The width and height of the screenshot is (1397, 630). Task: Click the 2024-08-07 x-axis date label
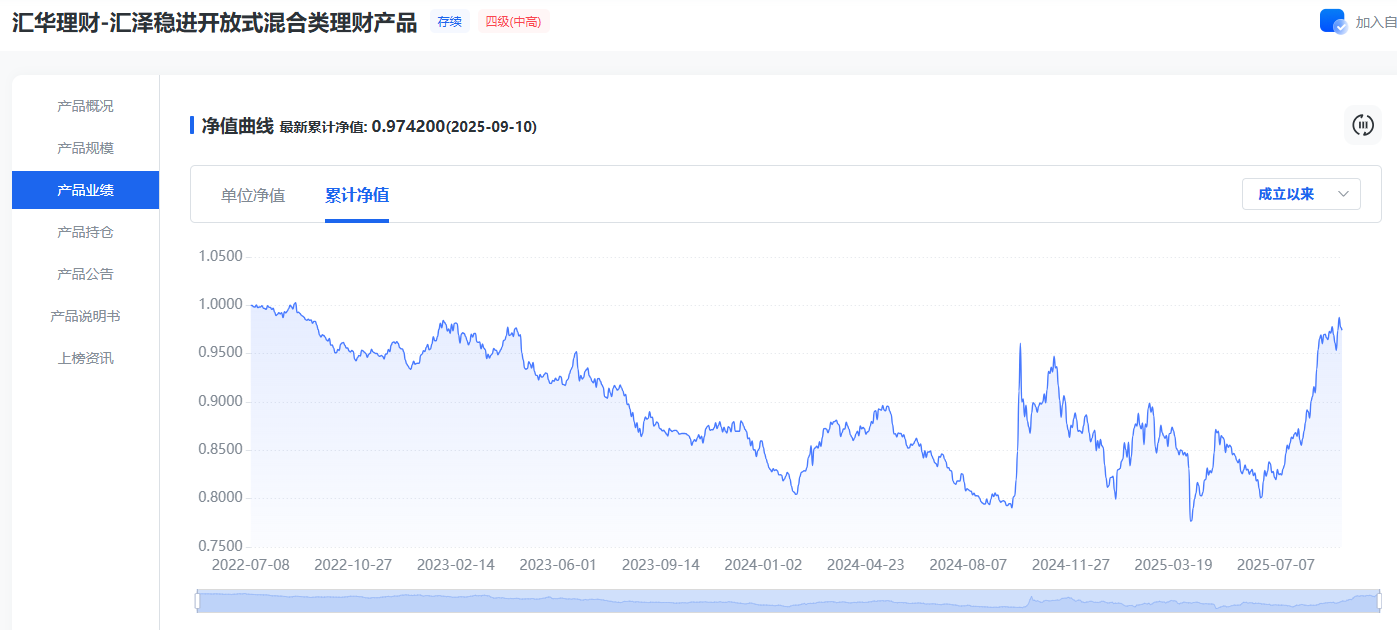pos(967,565)
